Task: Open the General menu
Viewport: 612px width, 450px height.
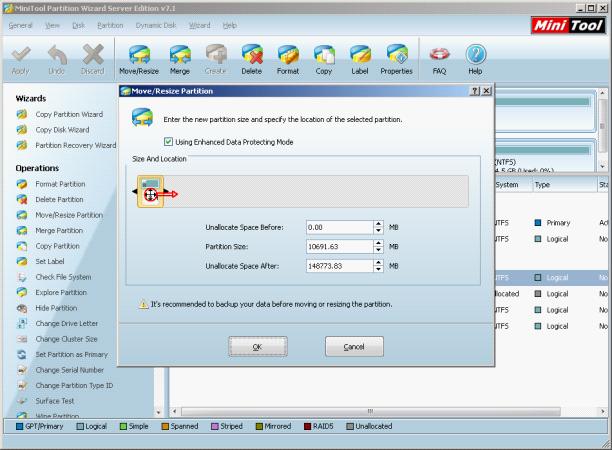Action: 20,25
